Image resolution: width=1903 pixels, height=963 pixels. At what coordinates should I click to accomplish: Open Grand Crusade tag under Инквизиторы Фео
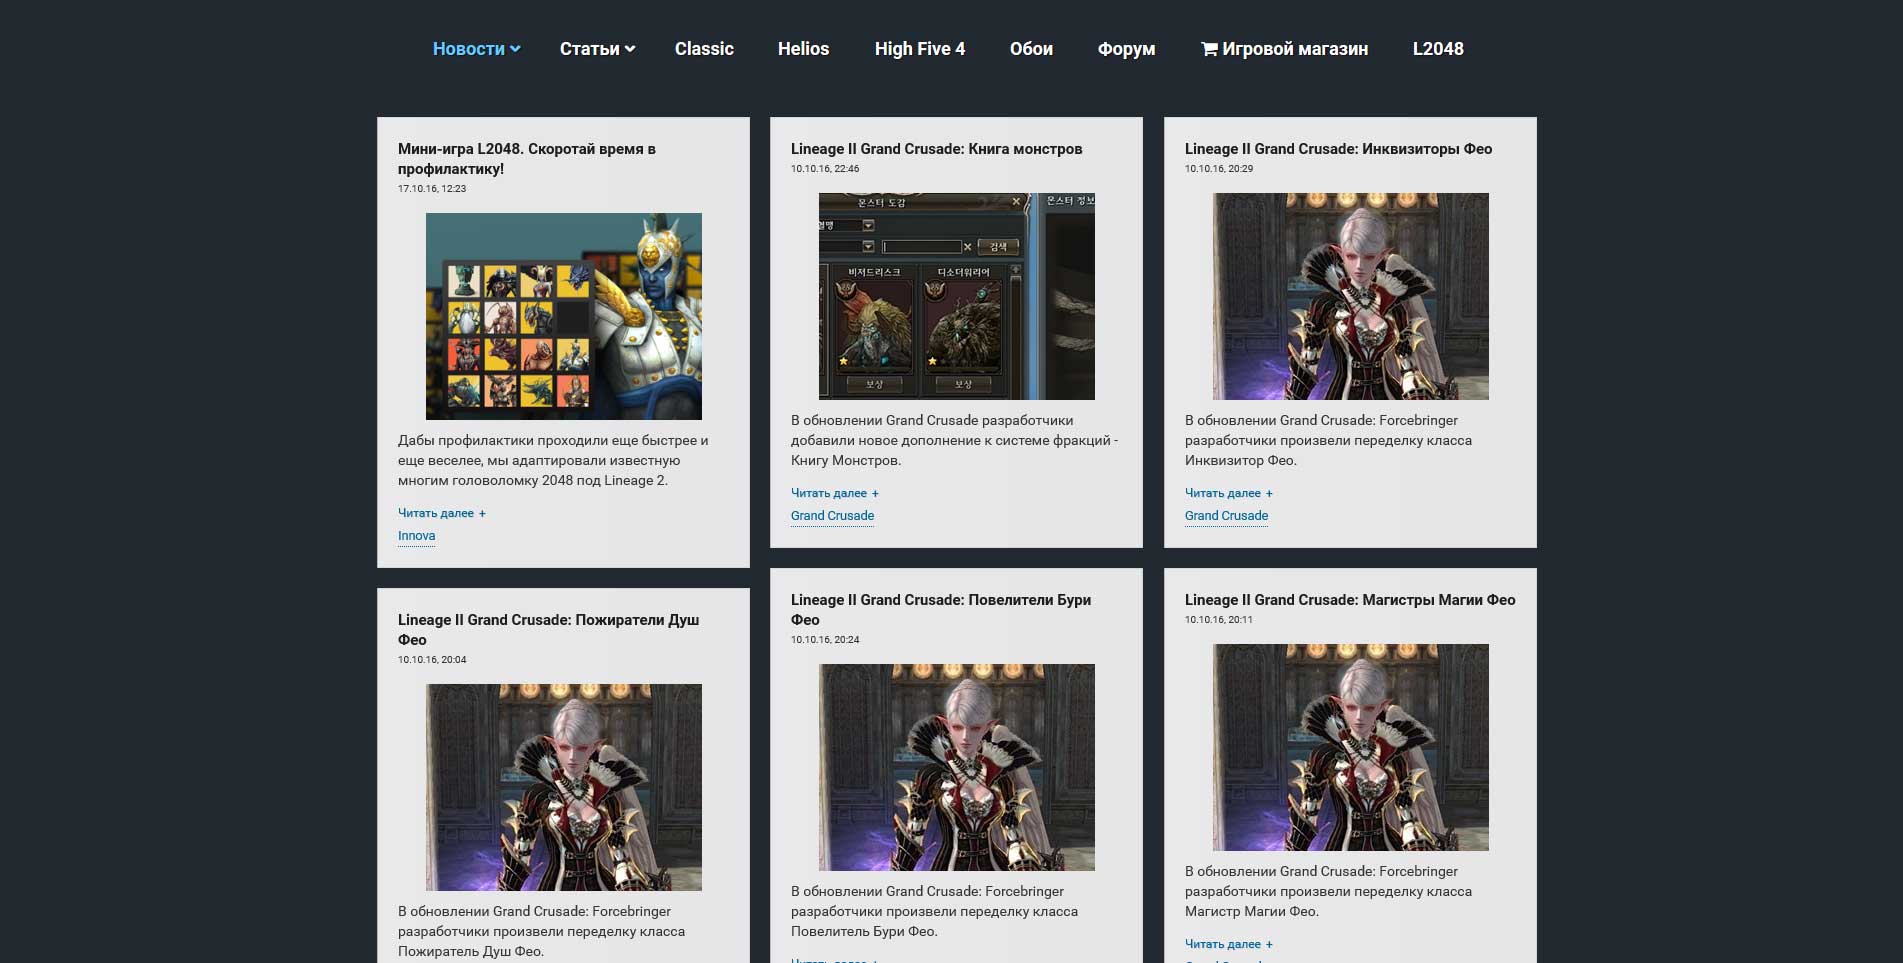[1226, 516]
